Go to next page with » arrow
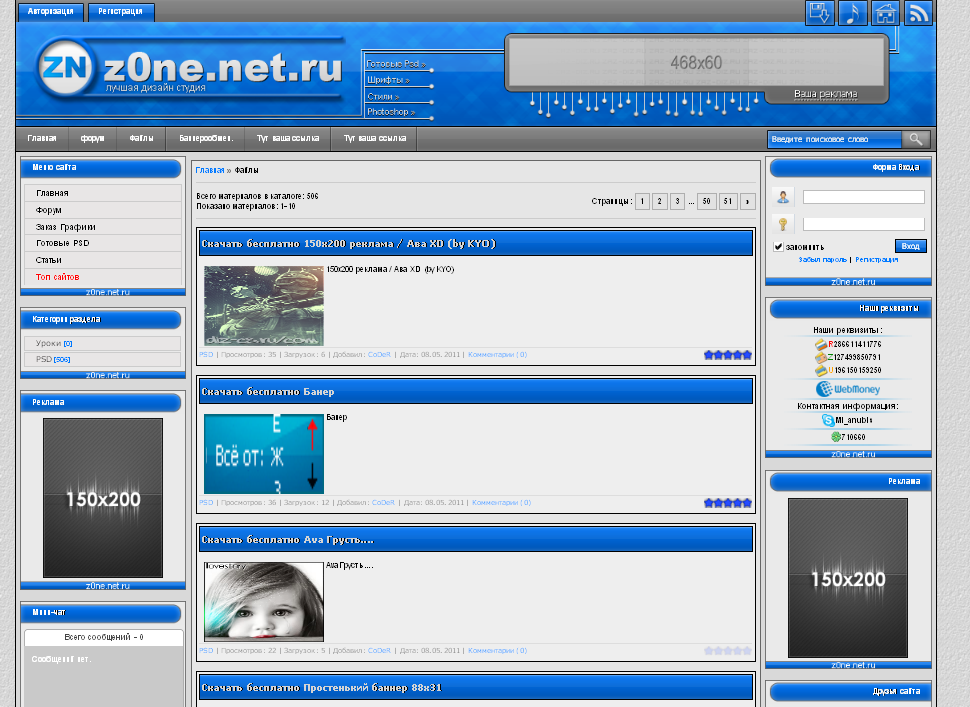Image resolution: width=970 pixels, height=707 pixels. [747, 201]
